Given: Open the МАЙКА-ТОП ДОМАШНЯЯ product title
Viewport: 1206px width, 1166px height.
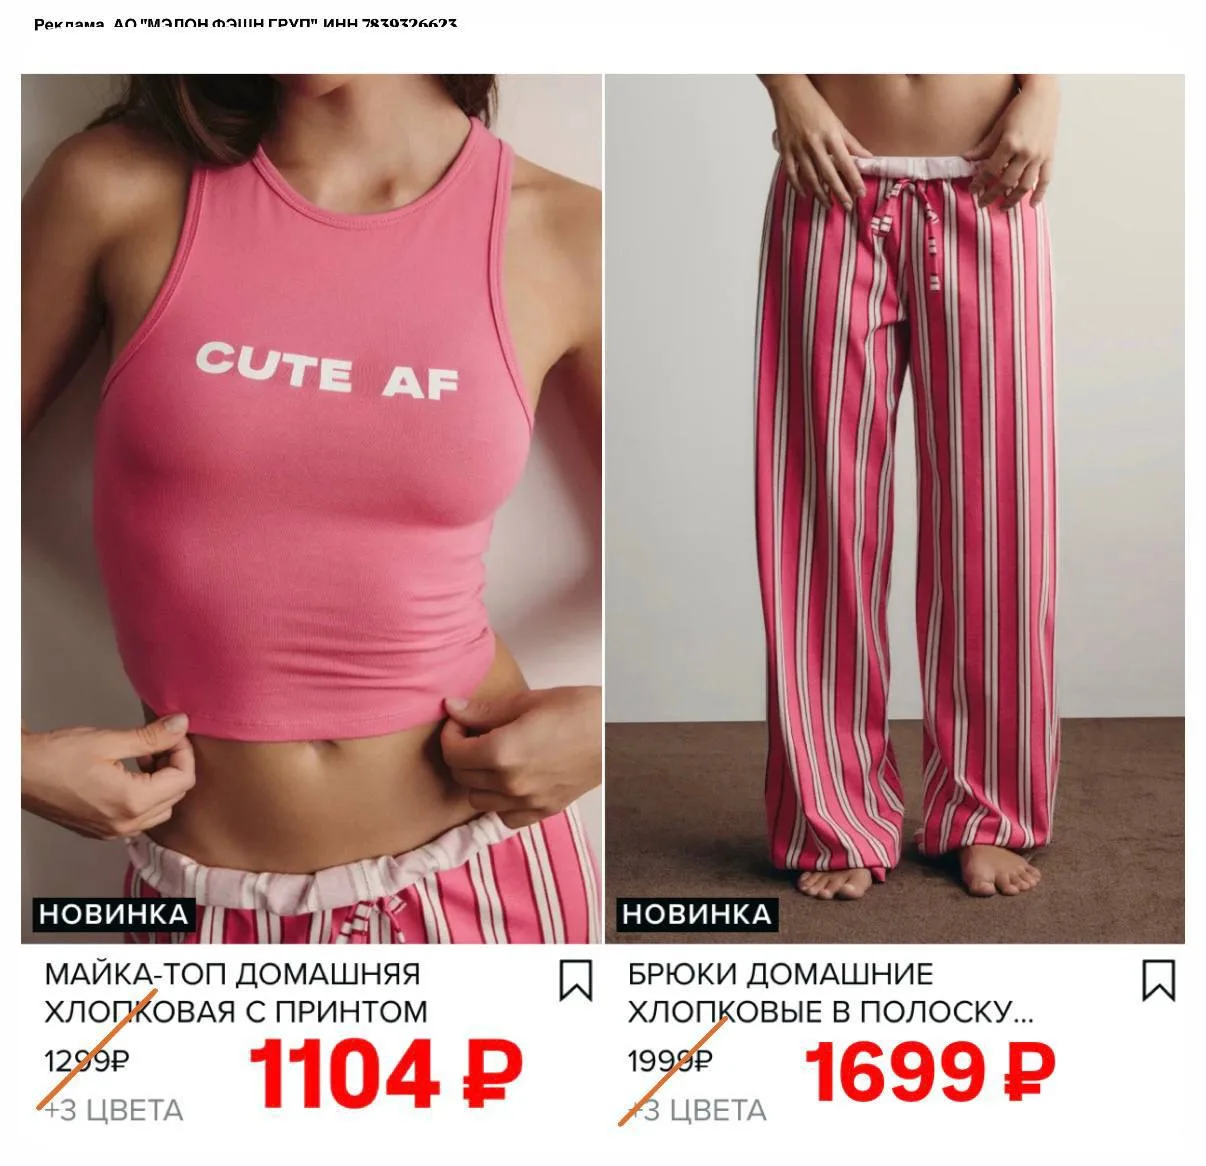Looking at the screenshot, I should click(x=232, y=974).
